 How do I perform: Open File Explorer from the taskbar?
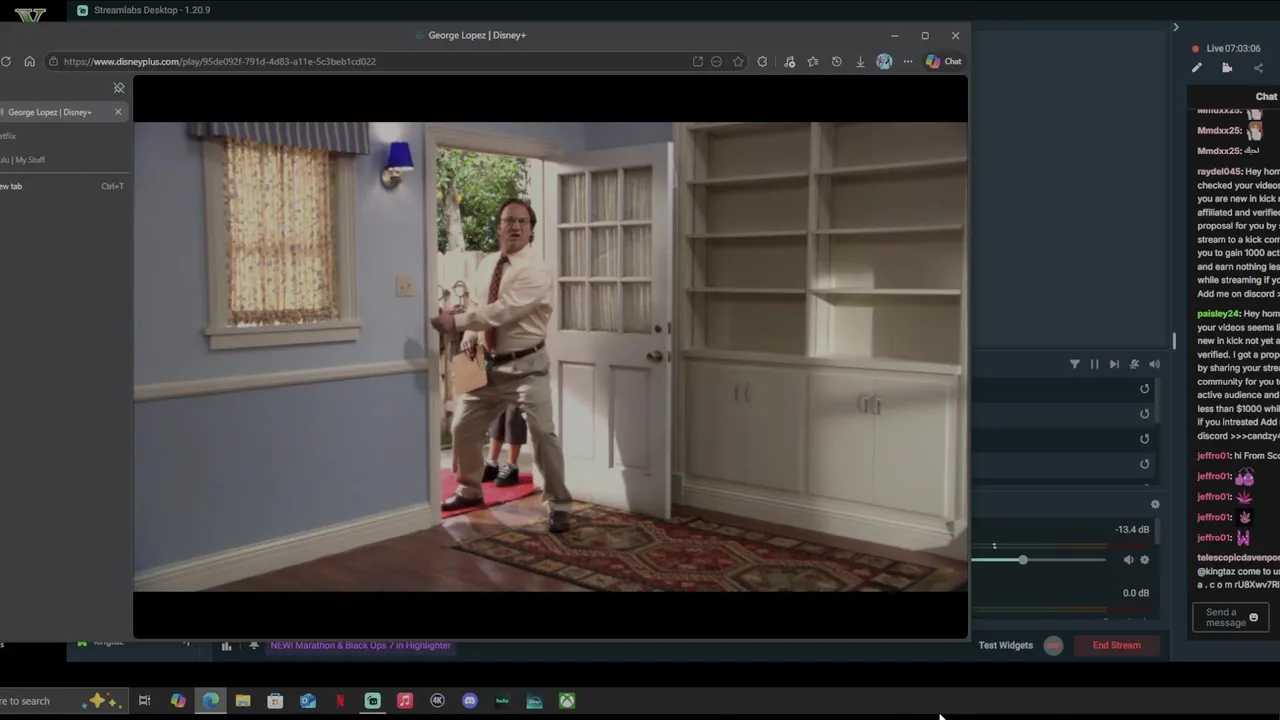pos(243,701)
